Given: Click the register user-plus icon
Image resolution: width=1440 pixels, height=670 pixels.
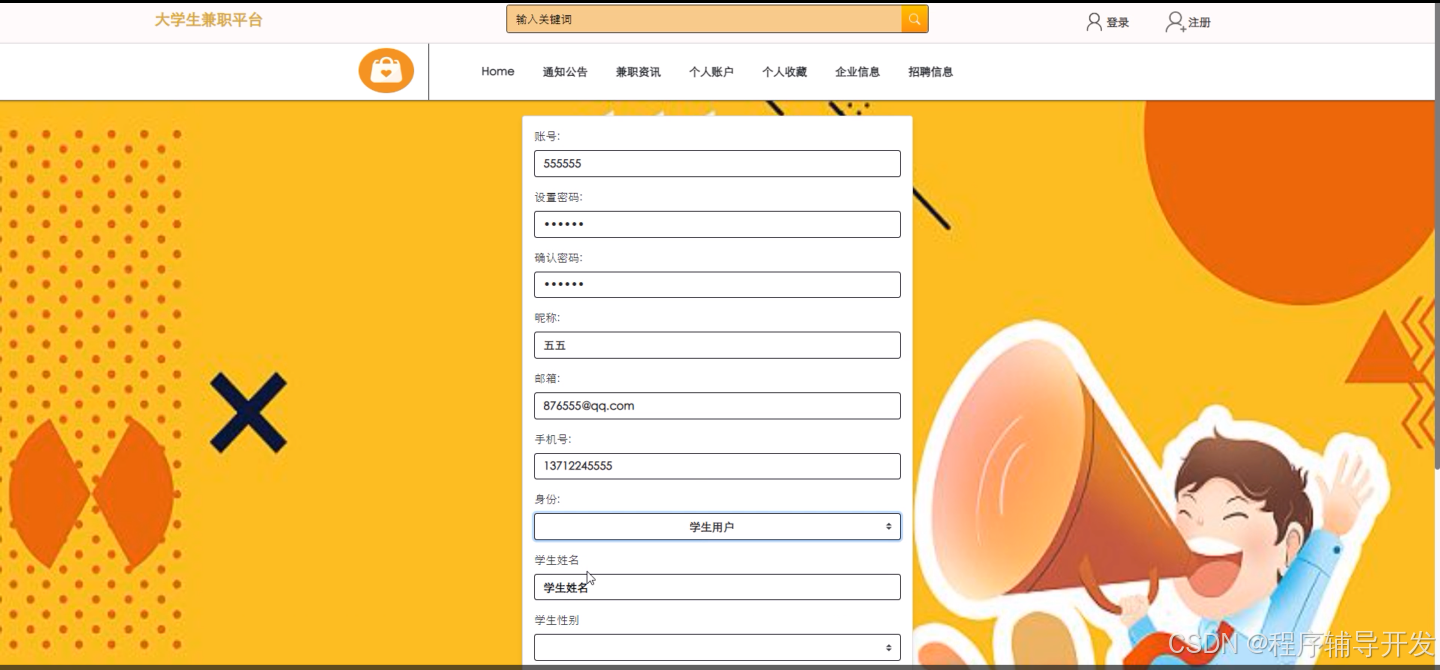Looking at the screenshot, I should [1175, 22].
